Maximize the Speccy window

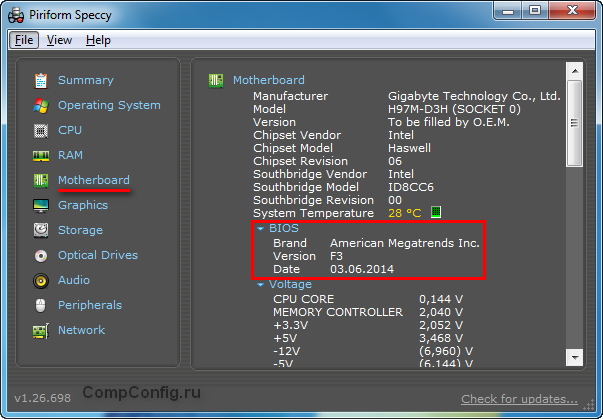(x=535, y=11)
